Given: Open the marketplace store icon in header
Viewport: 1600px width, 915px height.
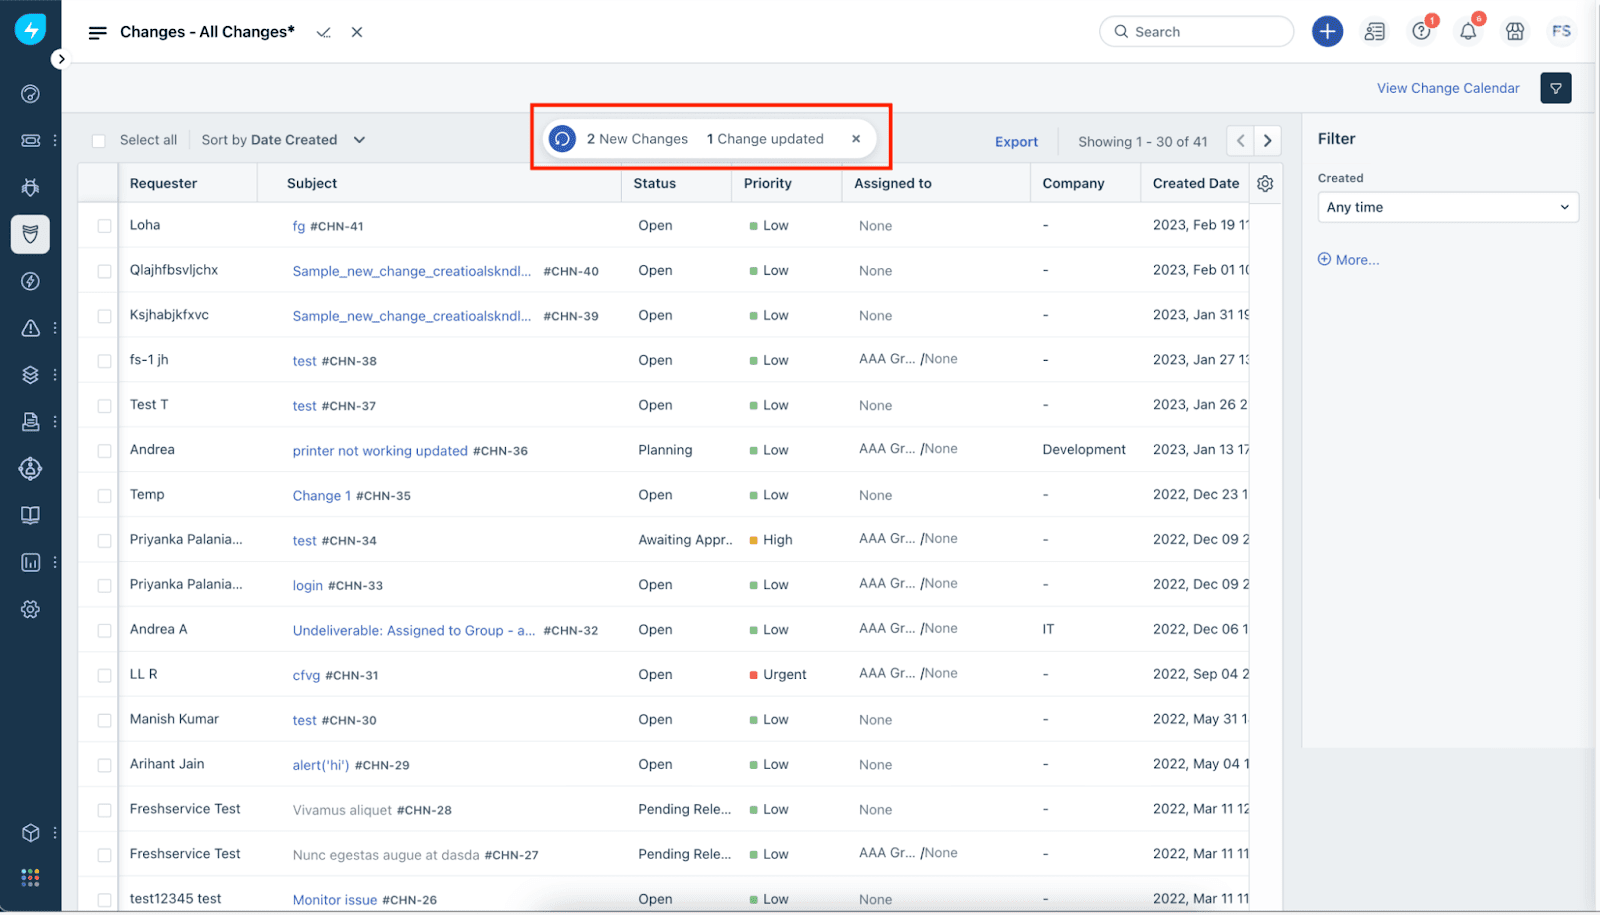Looking at the screenshot, I should pos(1515,32).
